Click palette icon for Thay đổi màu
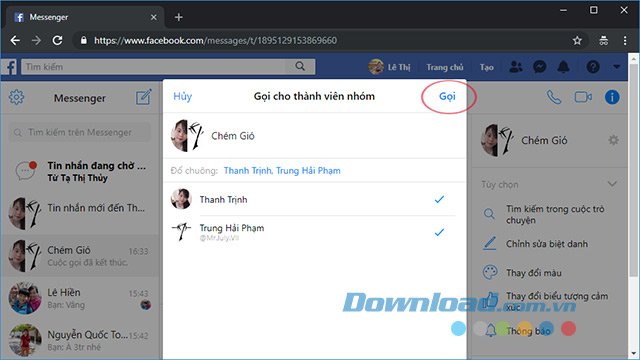The image size is (640, 360). (490, 272)
